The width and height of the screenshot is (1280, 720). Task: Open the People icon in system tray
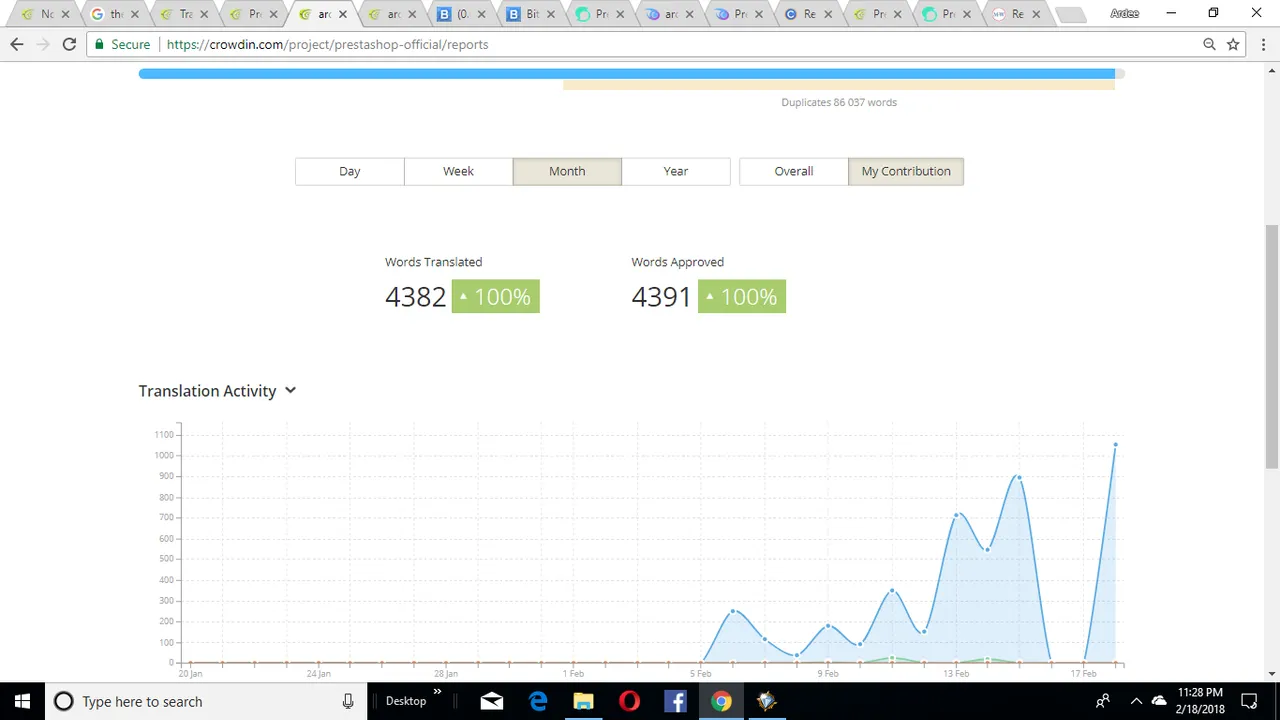[1103, 701]
